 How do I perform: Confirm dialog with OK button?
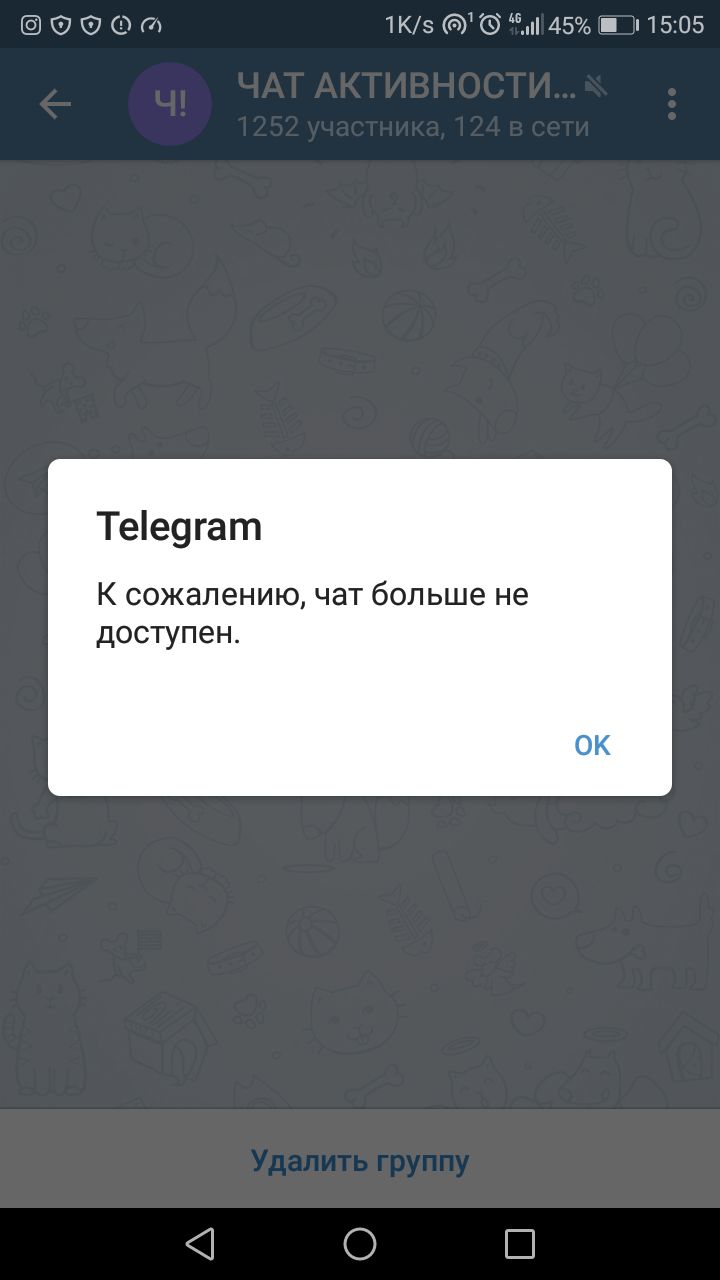[x=592, y=745]
